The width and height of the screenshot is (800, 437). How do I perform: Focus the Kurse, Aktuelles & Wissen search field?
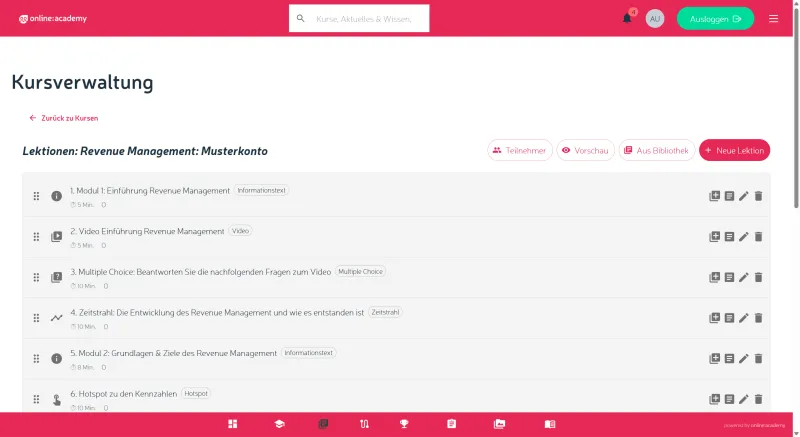[359, 18]
